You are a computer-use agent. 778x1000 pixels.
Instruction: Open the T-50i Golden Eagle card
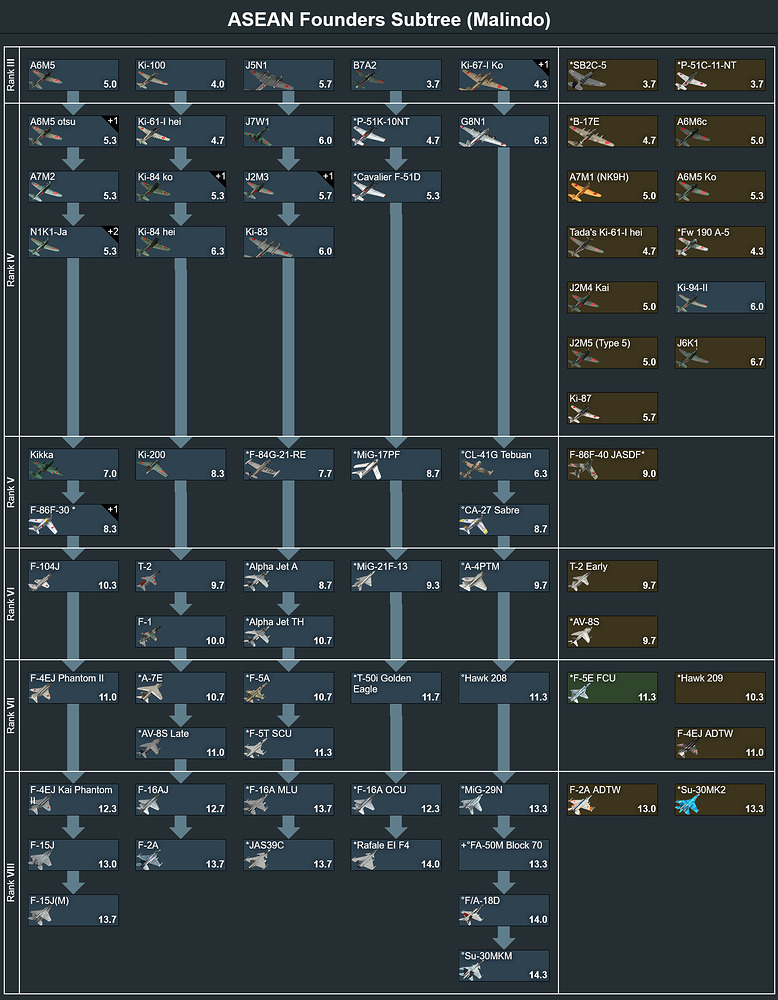tap(395, 687)
